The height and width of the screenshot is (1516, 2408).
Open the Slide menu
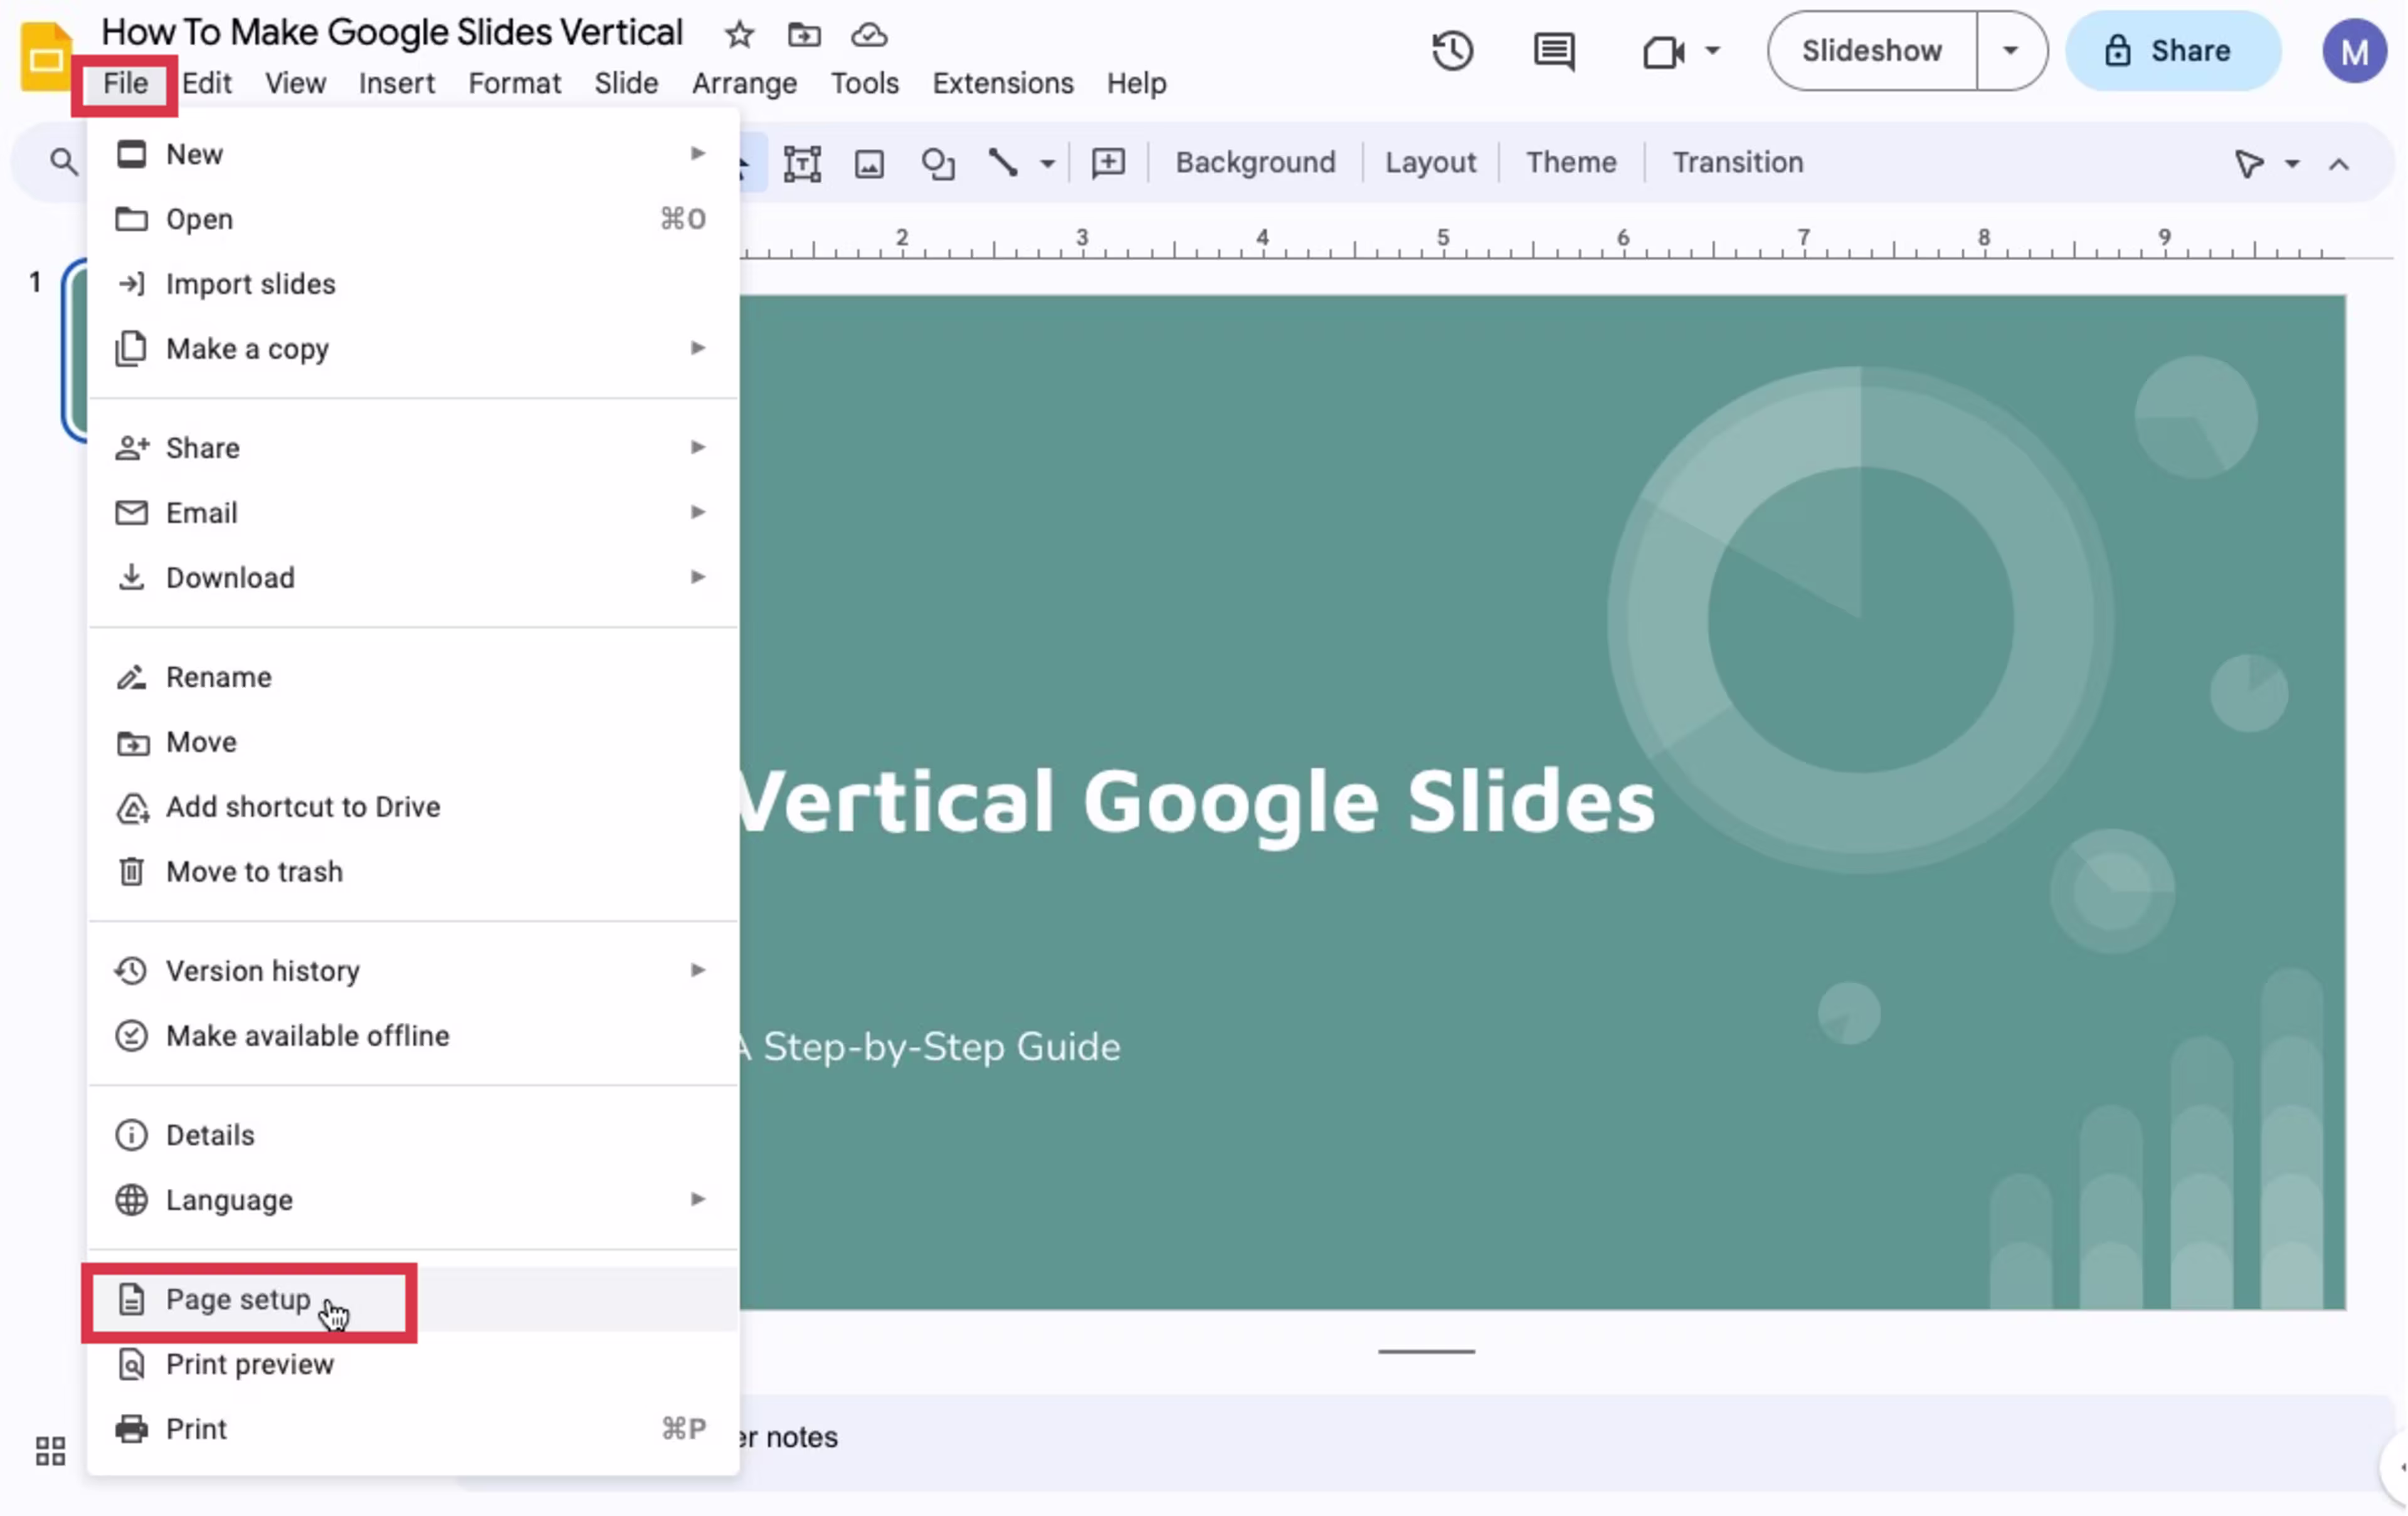626,83
